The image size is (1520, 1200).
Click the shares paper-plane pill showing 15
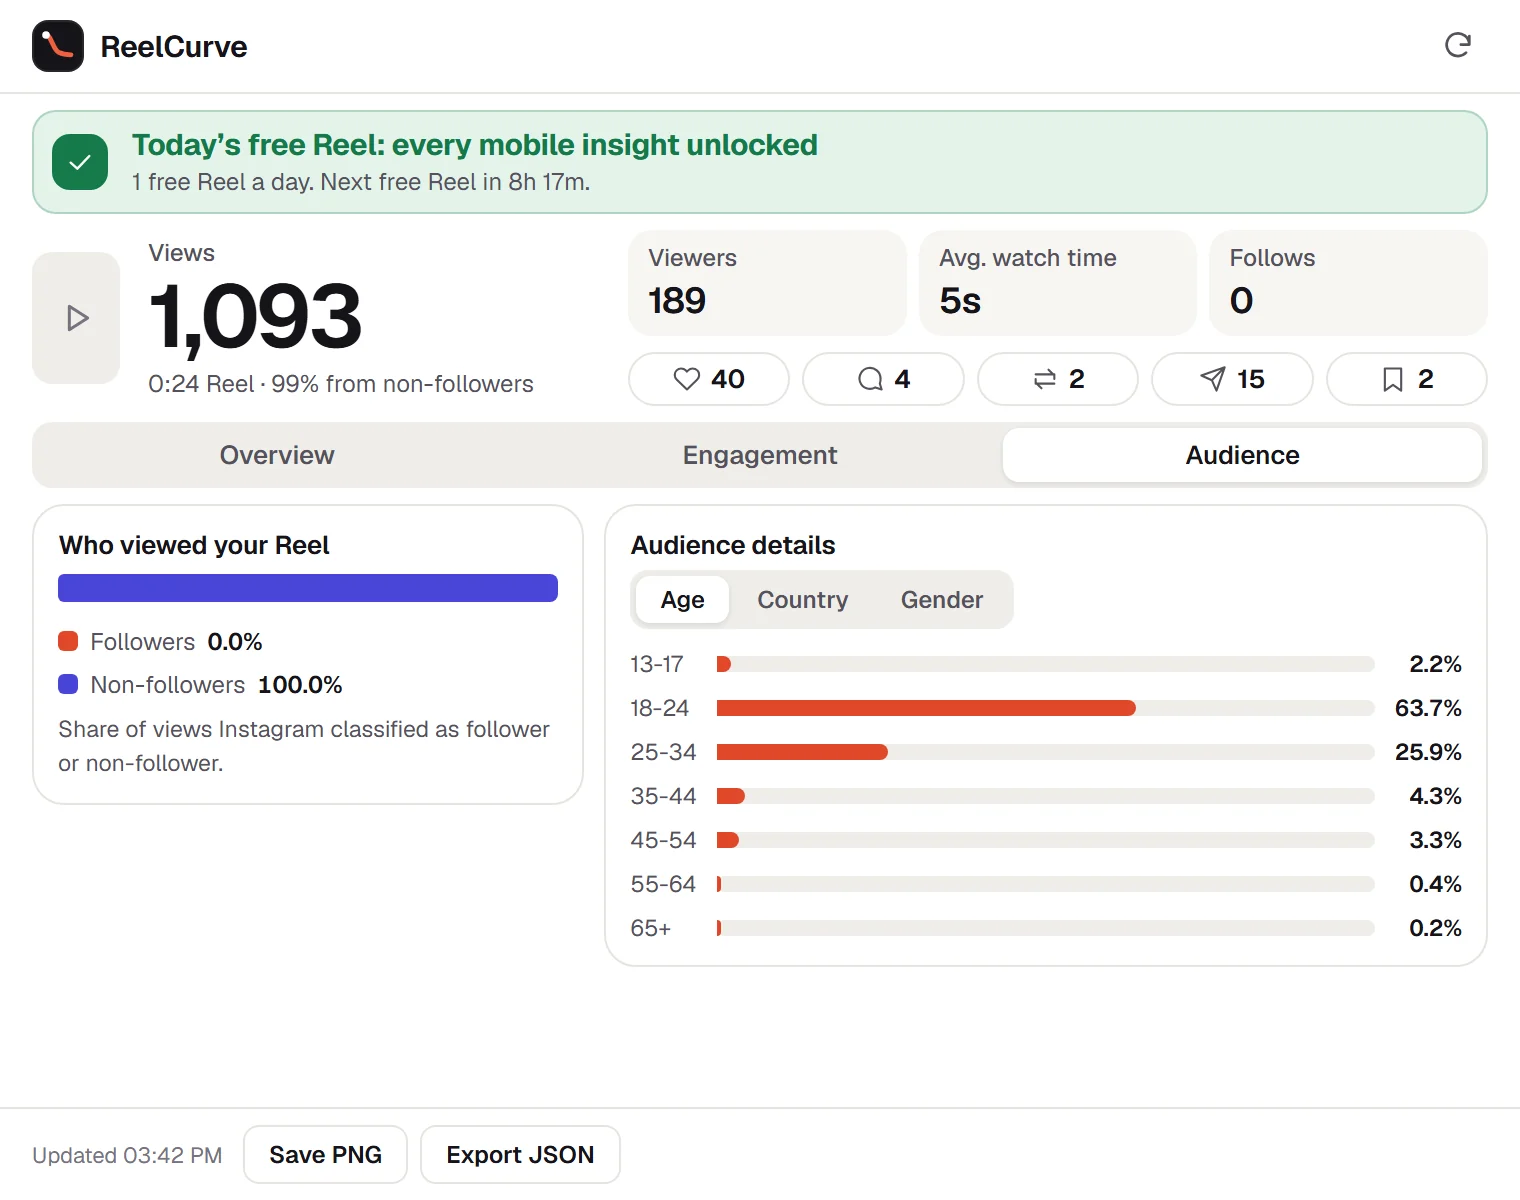coord(1232,379)
